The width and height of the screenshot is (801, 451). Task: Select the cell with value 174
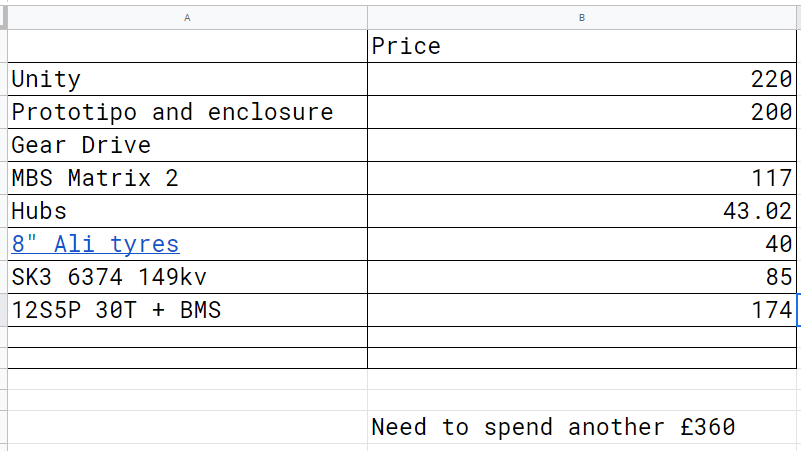(x=582, y=310)
